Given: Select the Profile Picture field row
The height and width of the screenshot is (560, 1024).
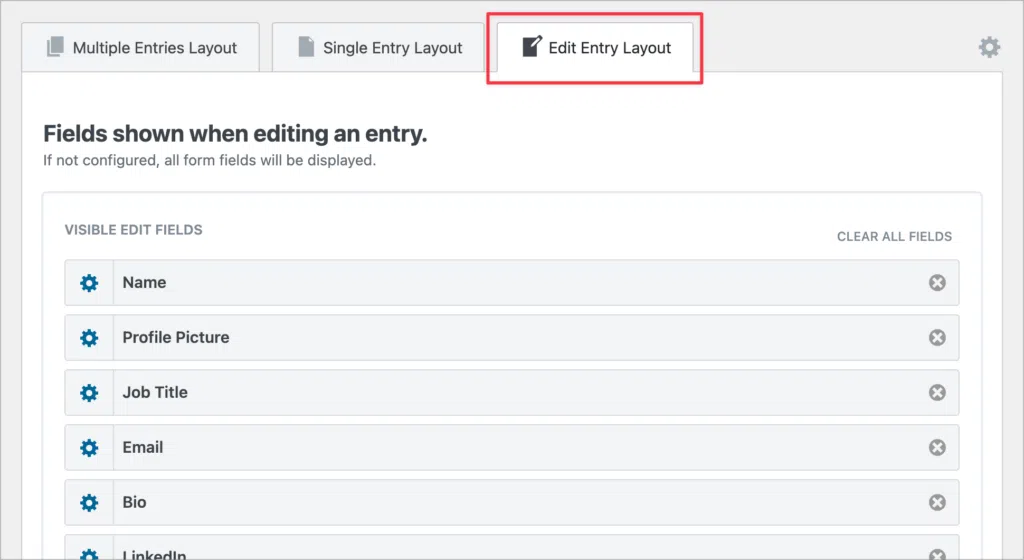Looking at the screenshot, I should [512, 337].
